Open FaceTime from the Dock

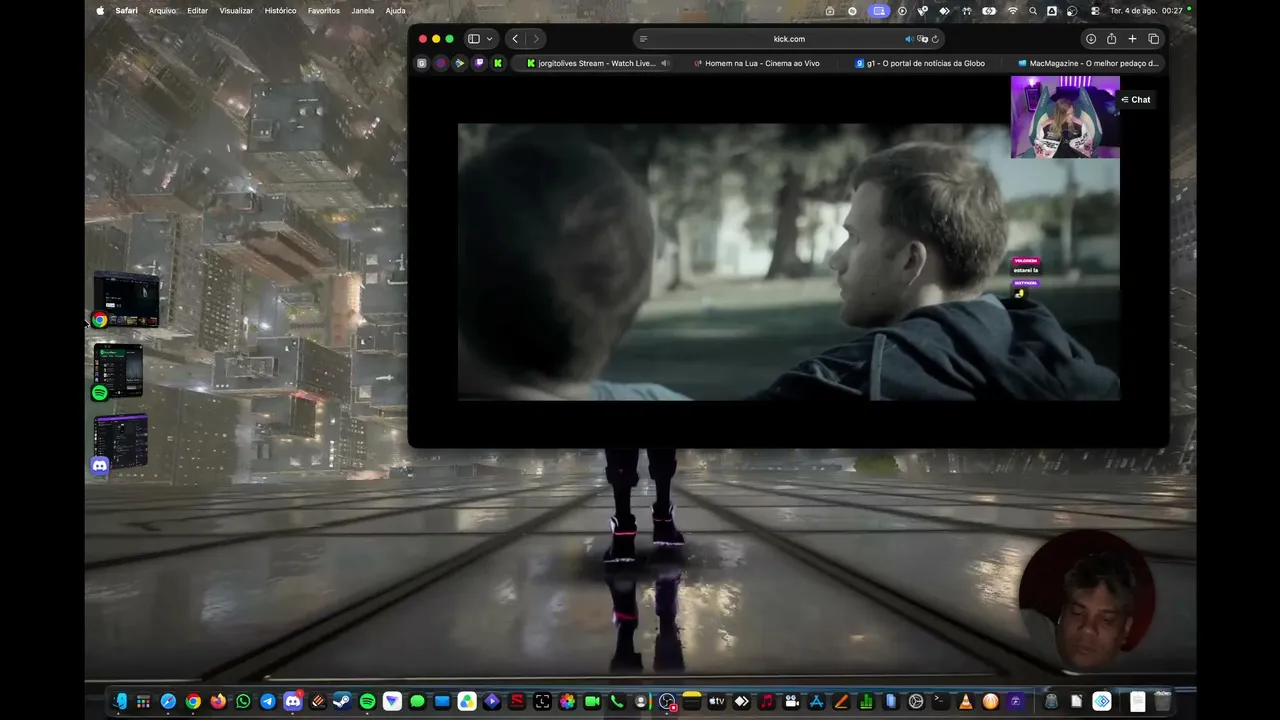(x=592, y=702)
